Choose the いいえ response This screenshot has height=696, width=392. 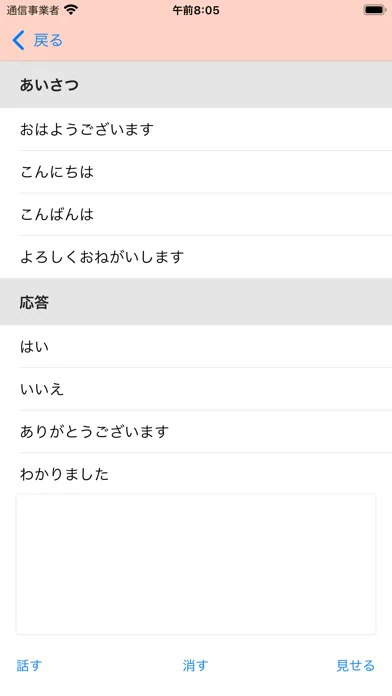click(196, 389)
